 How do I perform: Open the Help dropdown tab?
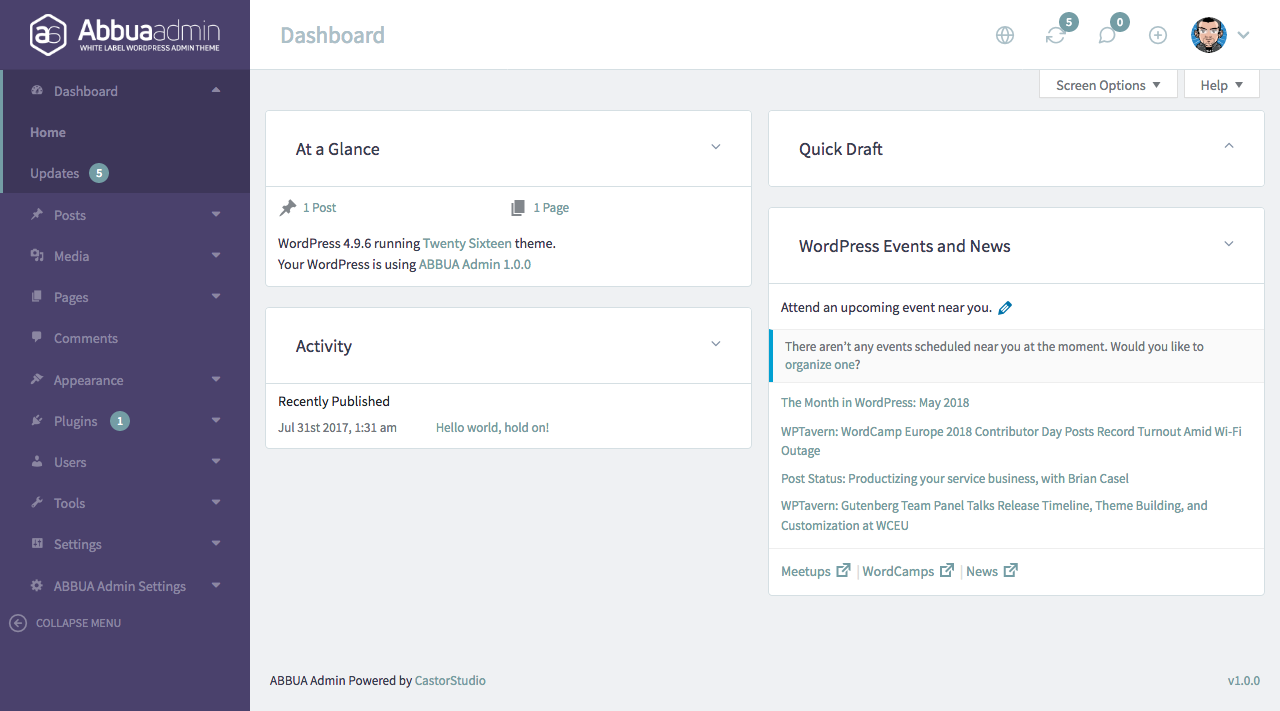[x=1221, y=85]
